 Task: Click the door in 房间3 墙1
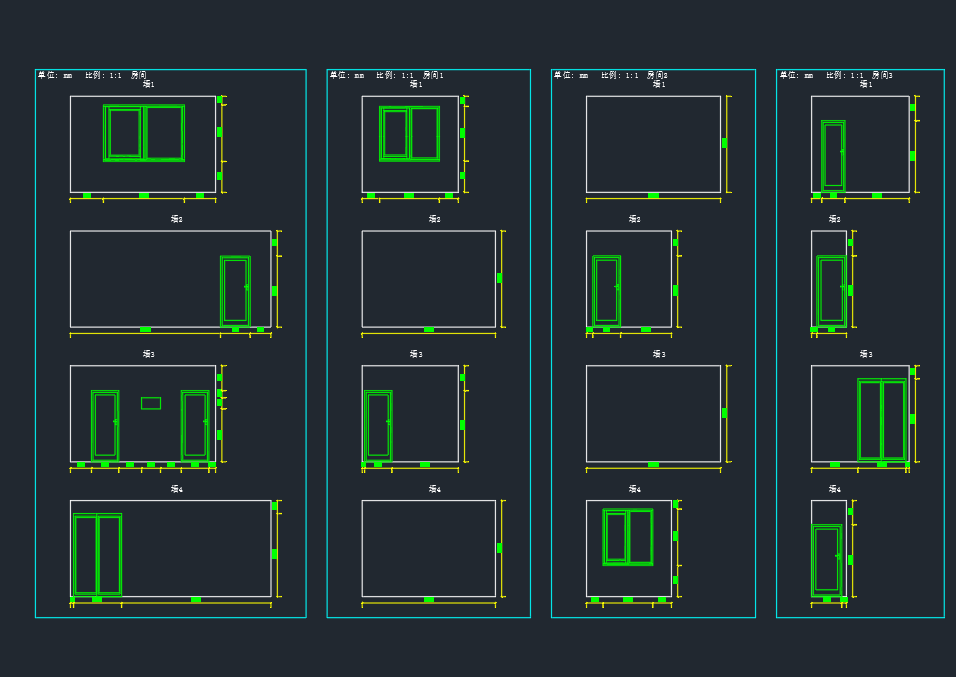[x=833, y=155]
